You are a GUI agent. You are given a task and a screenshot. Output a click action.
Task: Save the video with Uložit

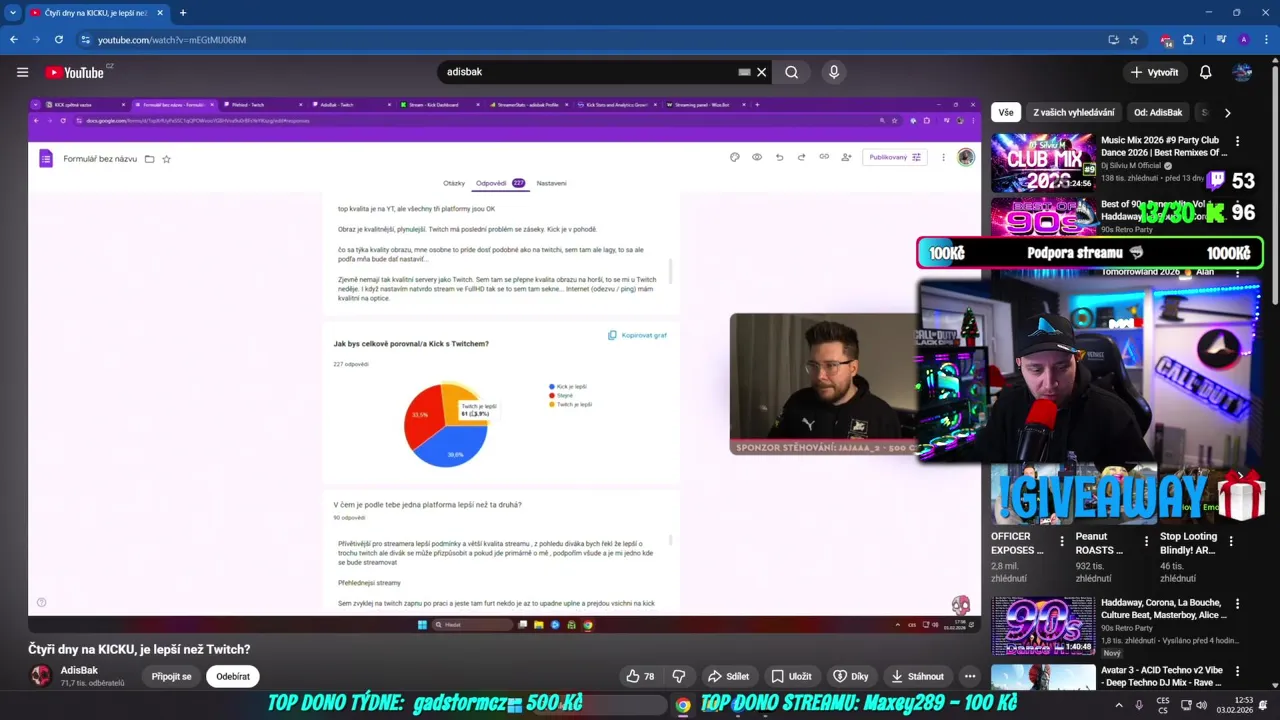[x=791, y=676]
